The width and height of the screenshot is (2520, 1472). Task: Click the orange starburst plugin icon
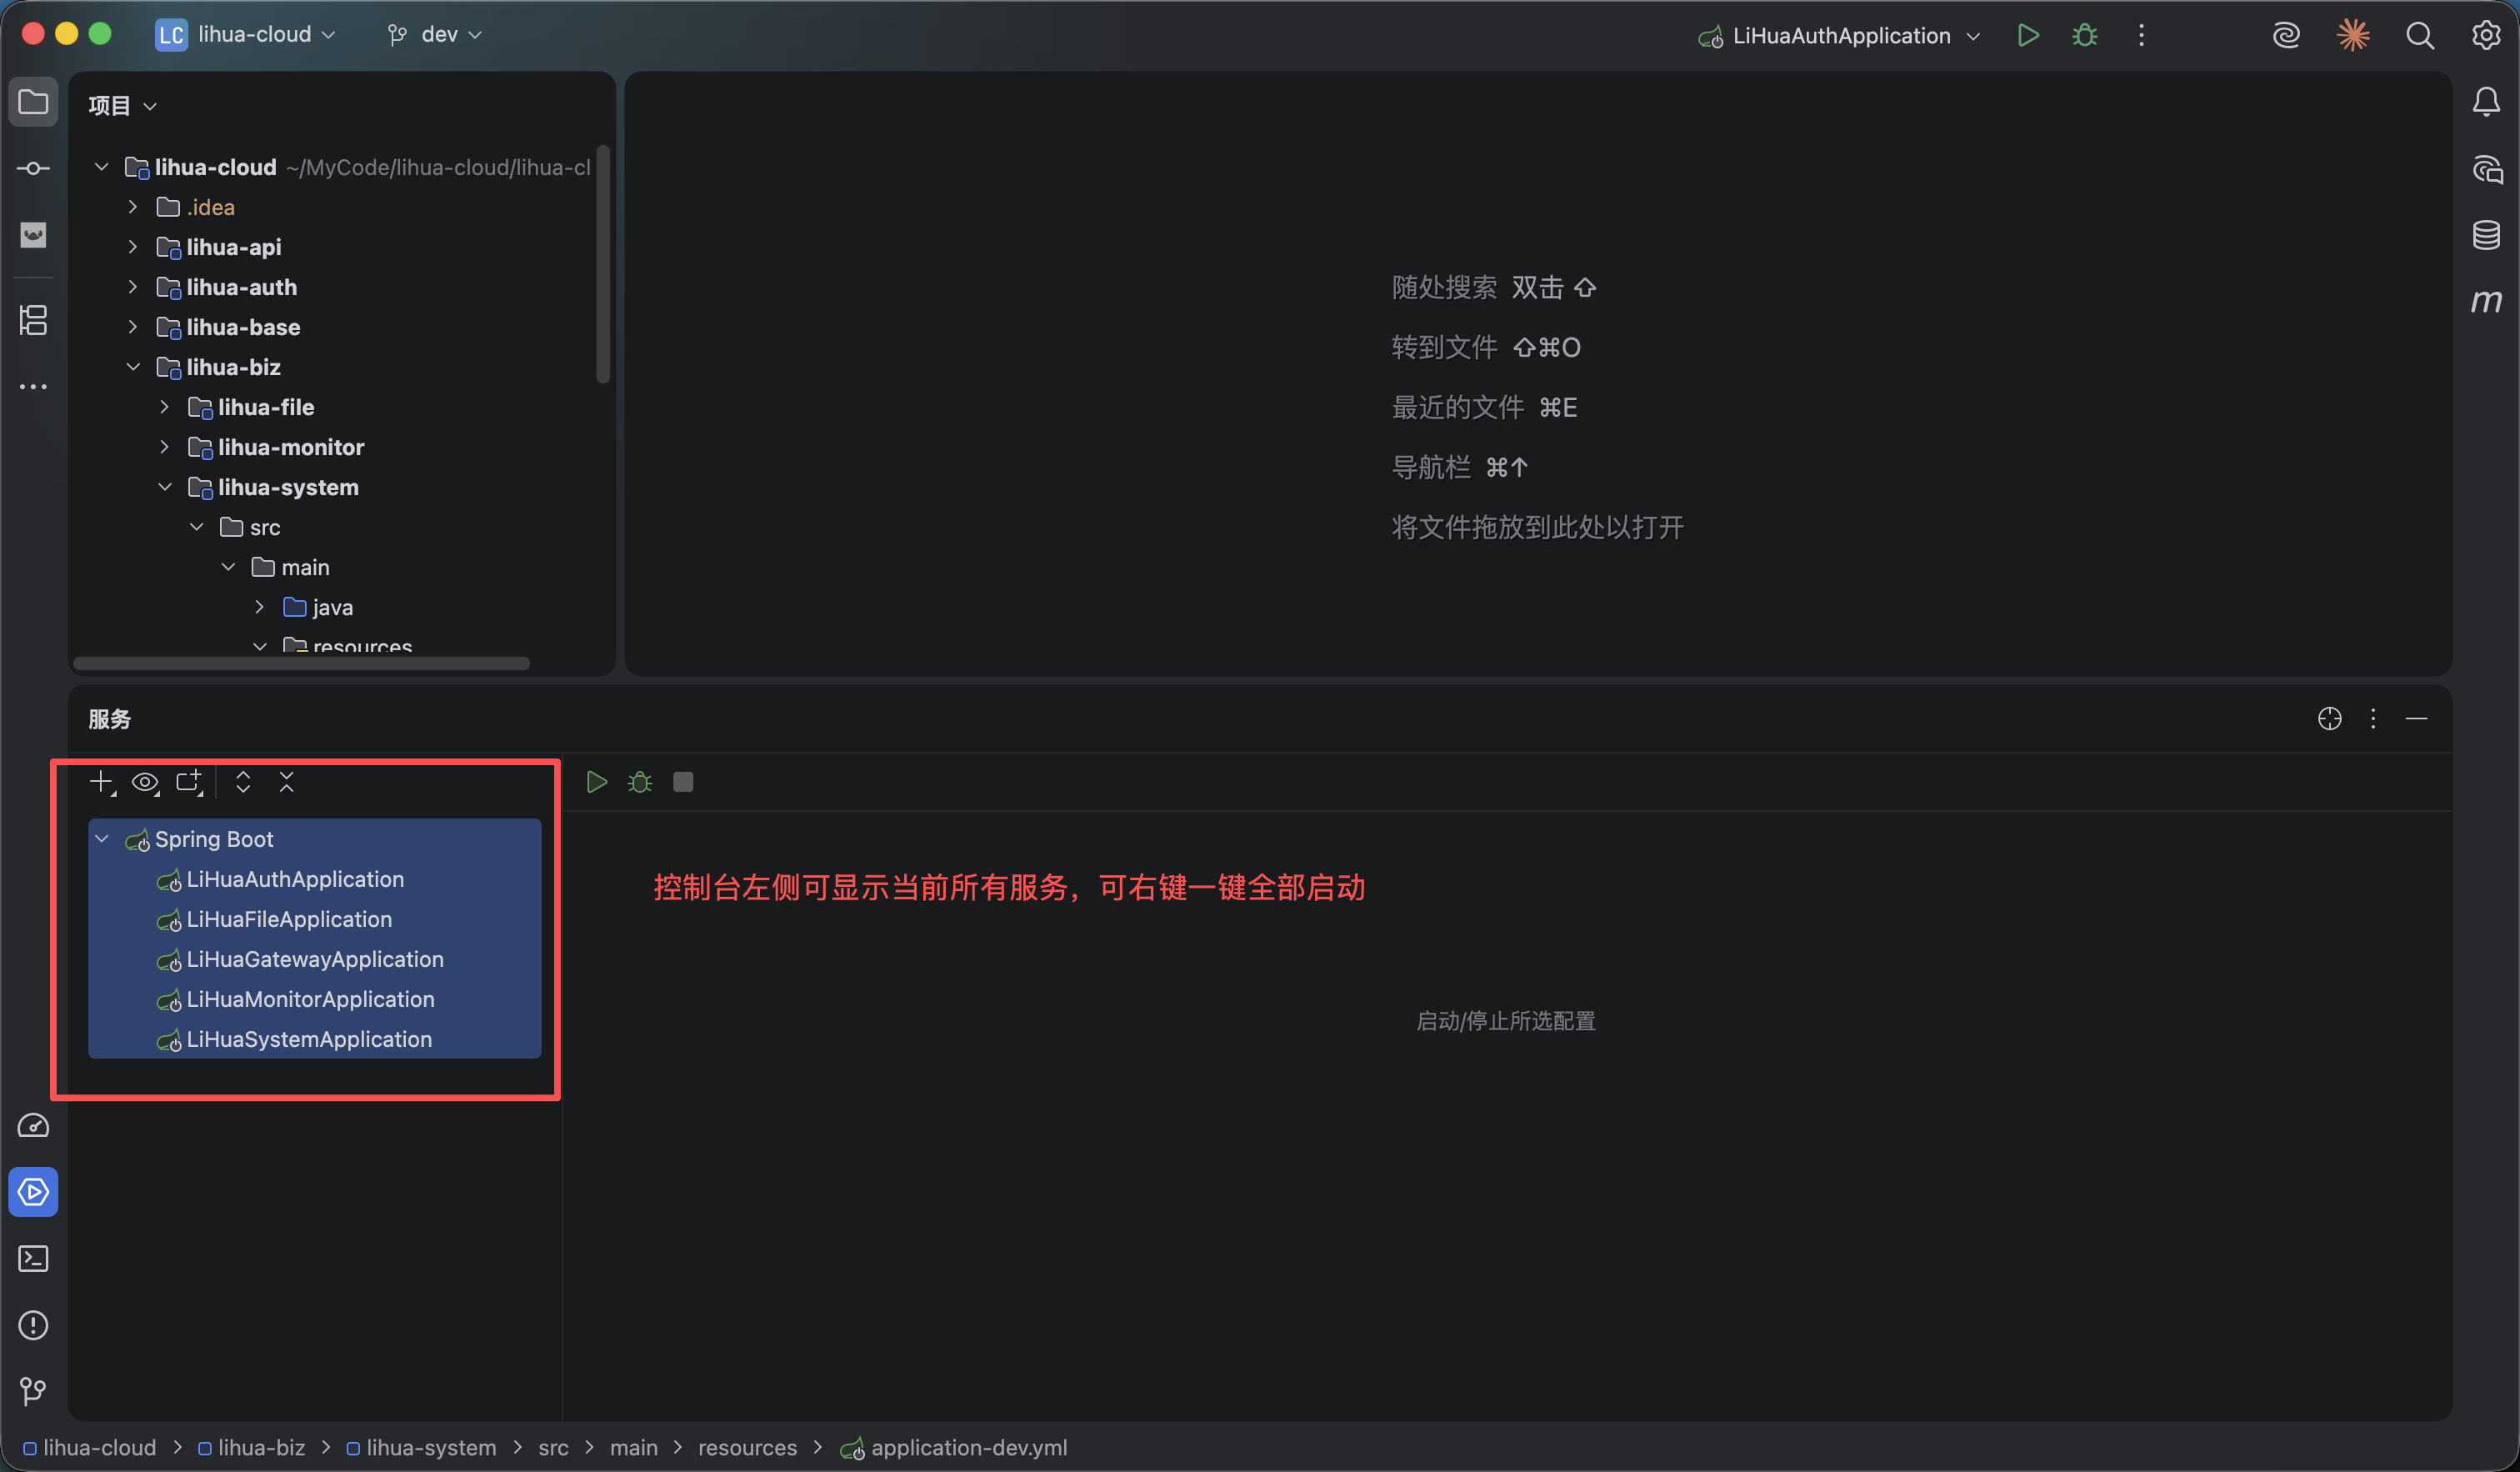click(2353, 36)
